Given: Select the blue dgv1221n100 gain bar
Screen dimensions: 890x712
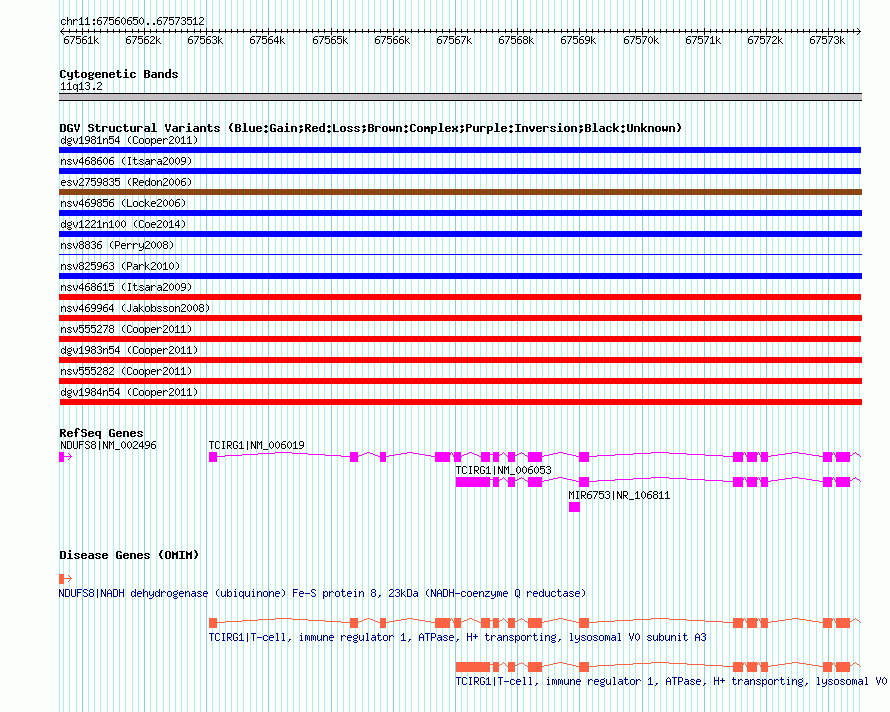Looking at the screenshot, I should tap(460, 234).
